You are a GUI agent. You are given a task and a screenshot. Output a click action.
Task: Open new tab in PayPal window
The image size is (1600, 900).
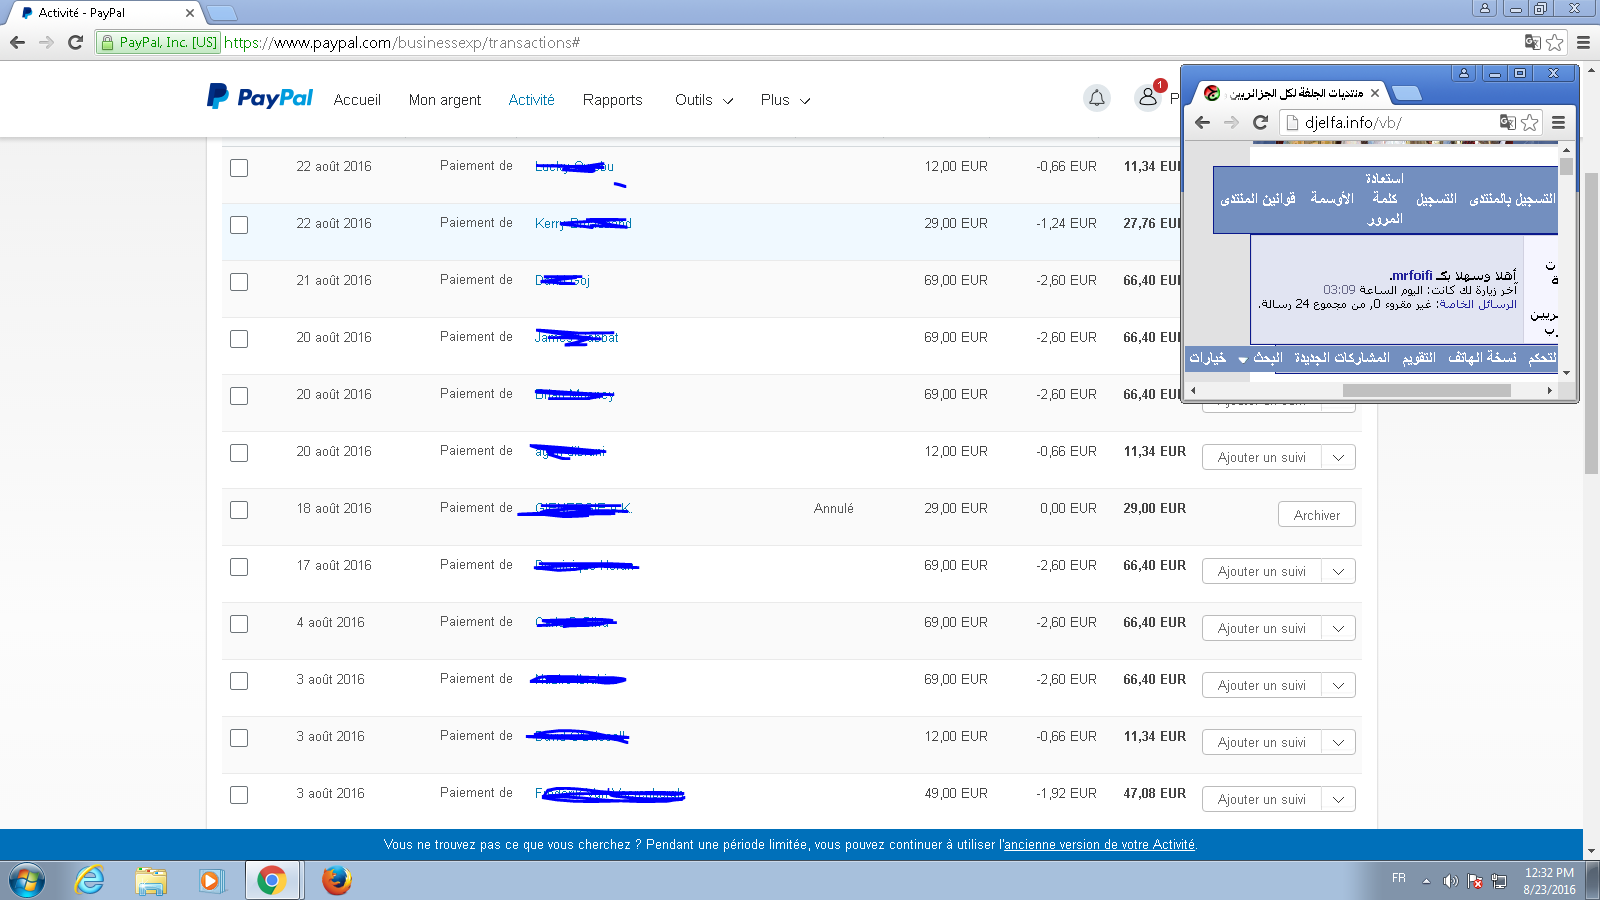click(221, 13)
